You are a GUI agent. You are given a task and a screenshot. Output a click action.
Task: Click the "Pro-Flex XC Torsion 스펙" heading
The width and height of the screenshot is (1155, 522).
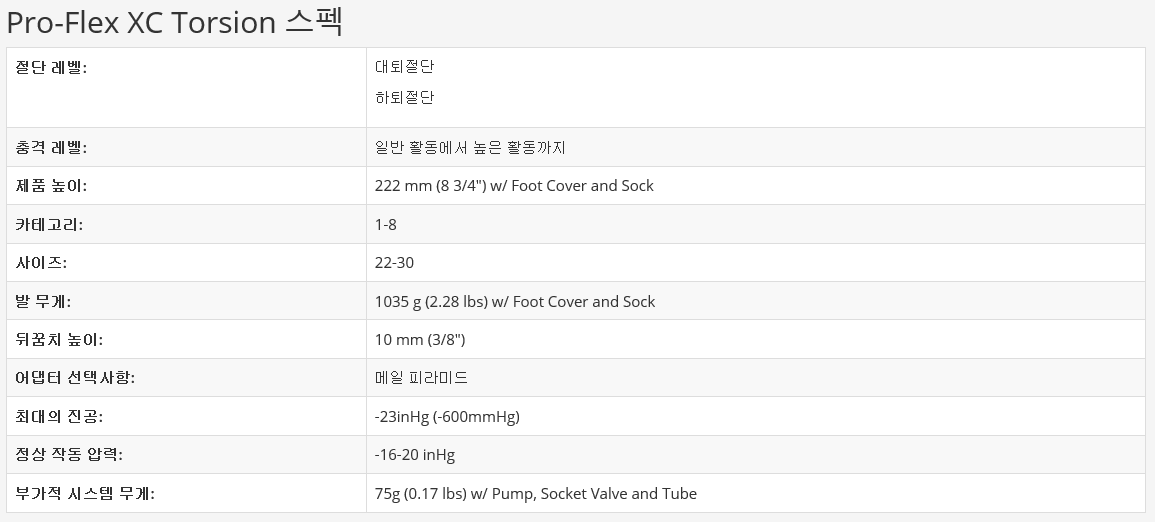point(175,21)
